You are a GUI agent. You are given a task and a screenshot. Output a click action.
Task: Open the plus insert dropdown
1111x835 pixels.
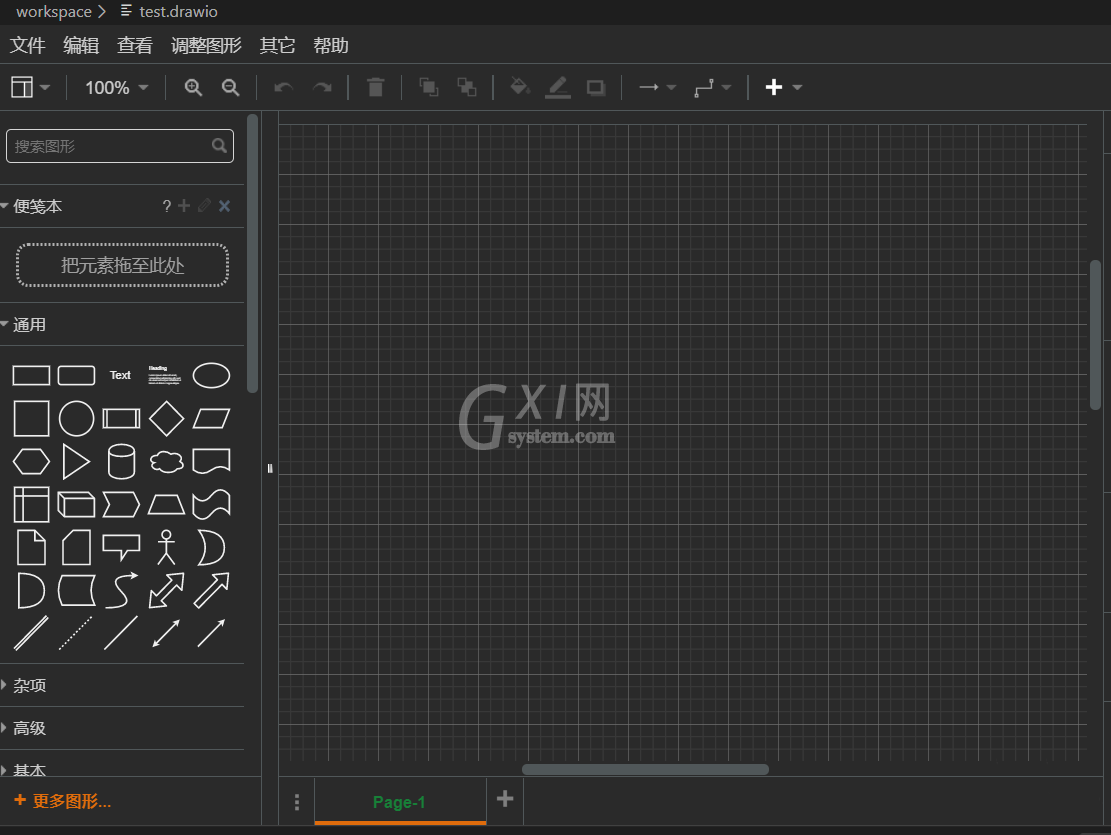(x=783, y=87)
